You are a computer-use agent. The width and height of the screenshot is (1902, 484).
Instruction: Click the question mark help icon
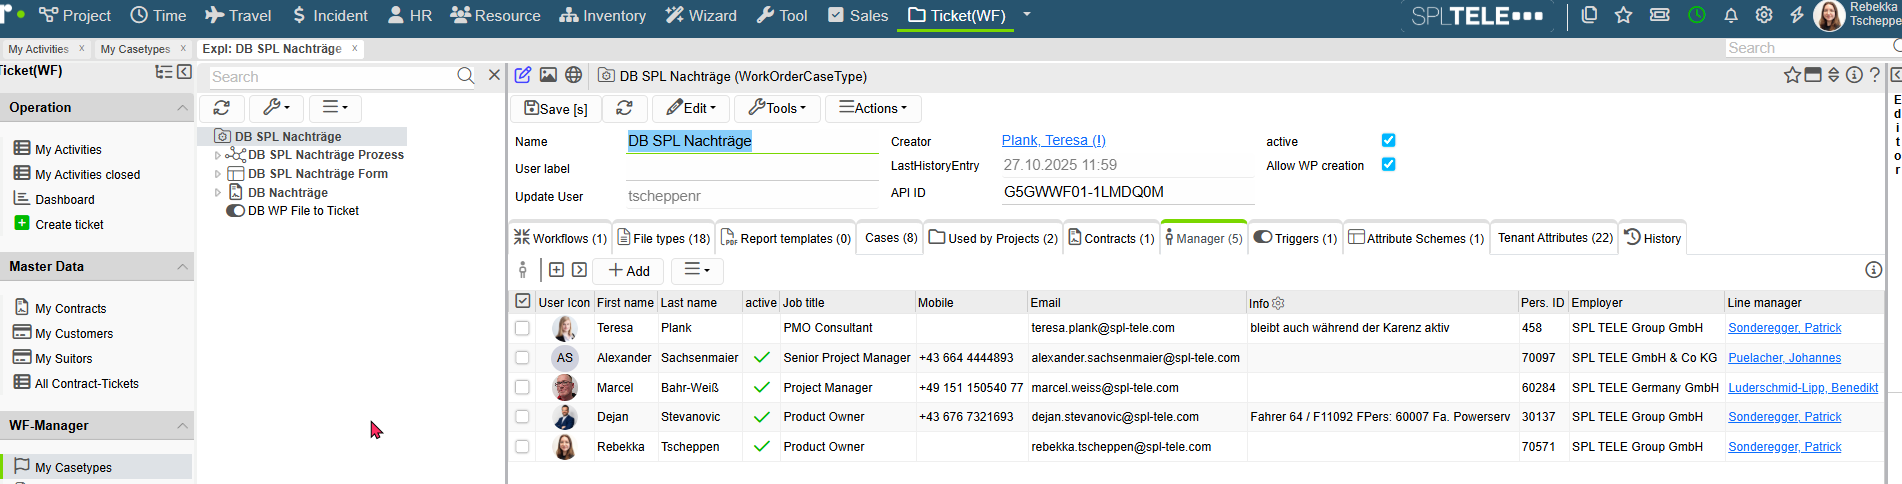pos(1875,75)
